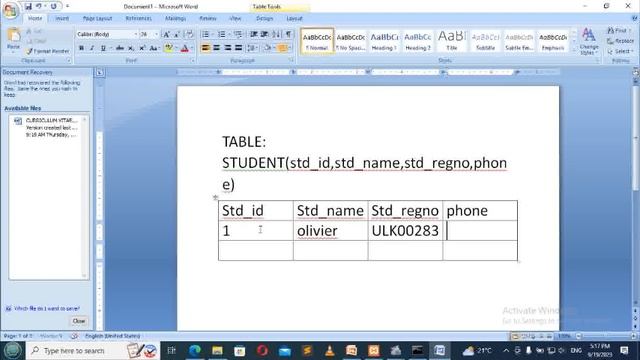Open the Office Button menu

click(x=10, y=10)
